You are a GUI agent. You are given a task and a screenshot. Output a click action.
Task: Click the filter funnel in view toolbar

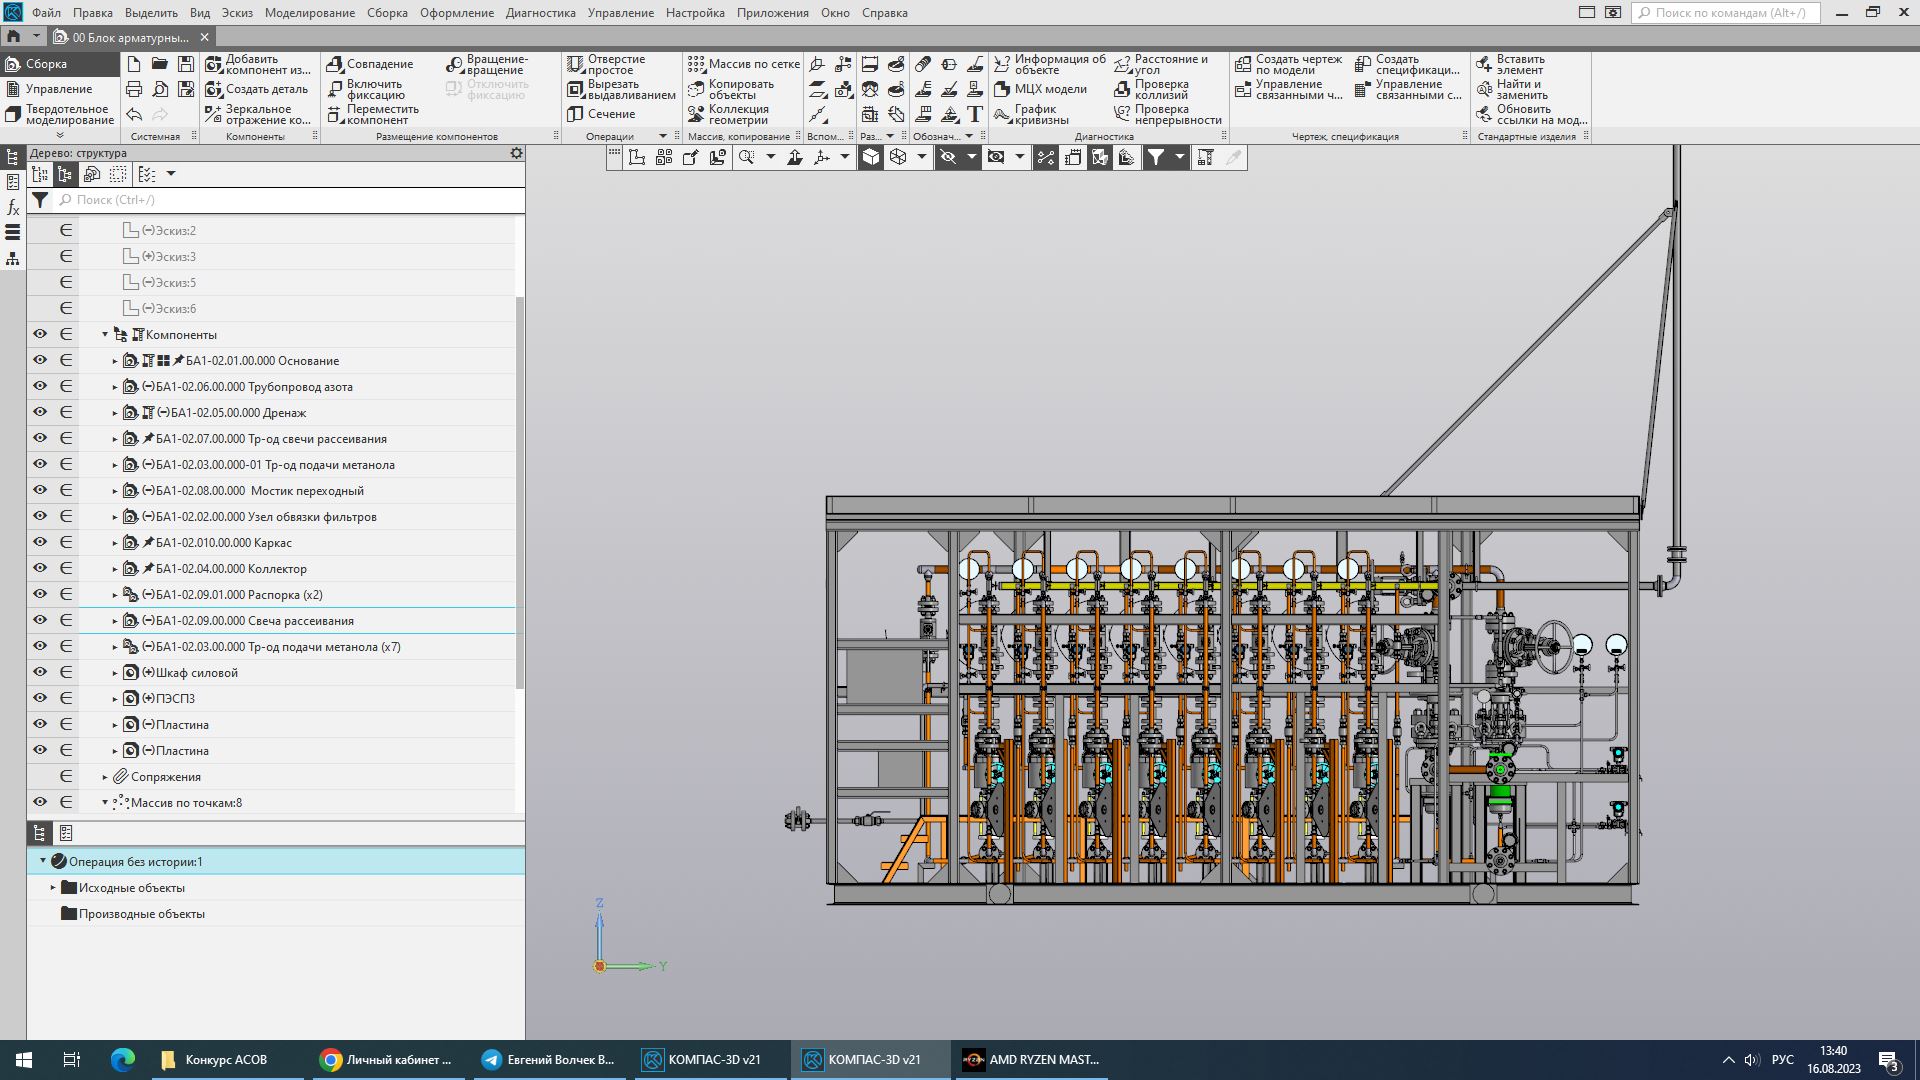[x=1156, y=157]
